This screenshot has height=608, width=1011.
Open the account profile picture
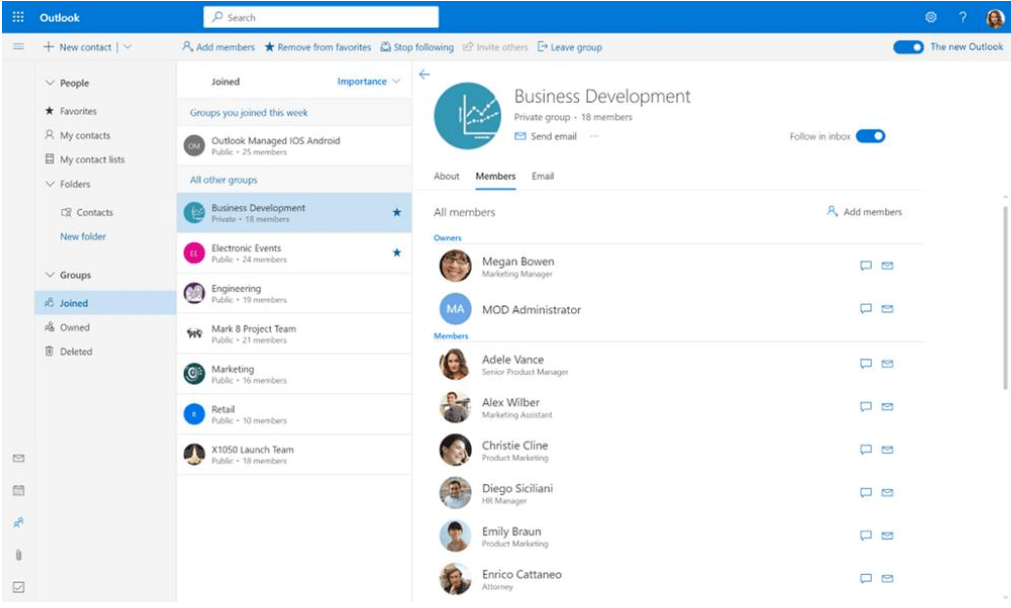pyautogui.click(x=995, y=18)
